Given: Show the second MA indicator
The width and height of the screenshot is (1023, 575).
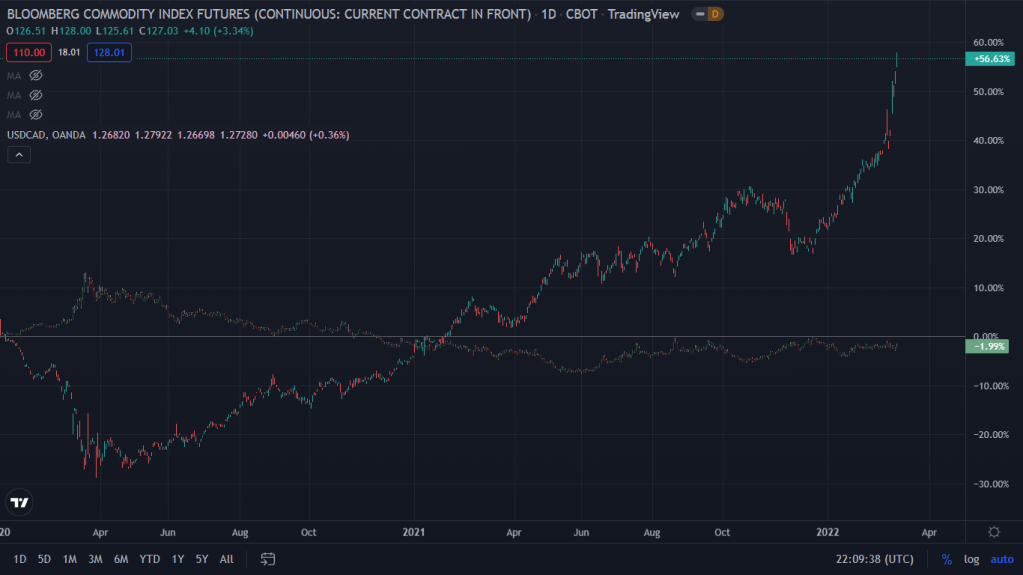Looking at the screenshot, I should (x=36, y=95).
